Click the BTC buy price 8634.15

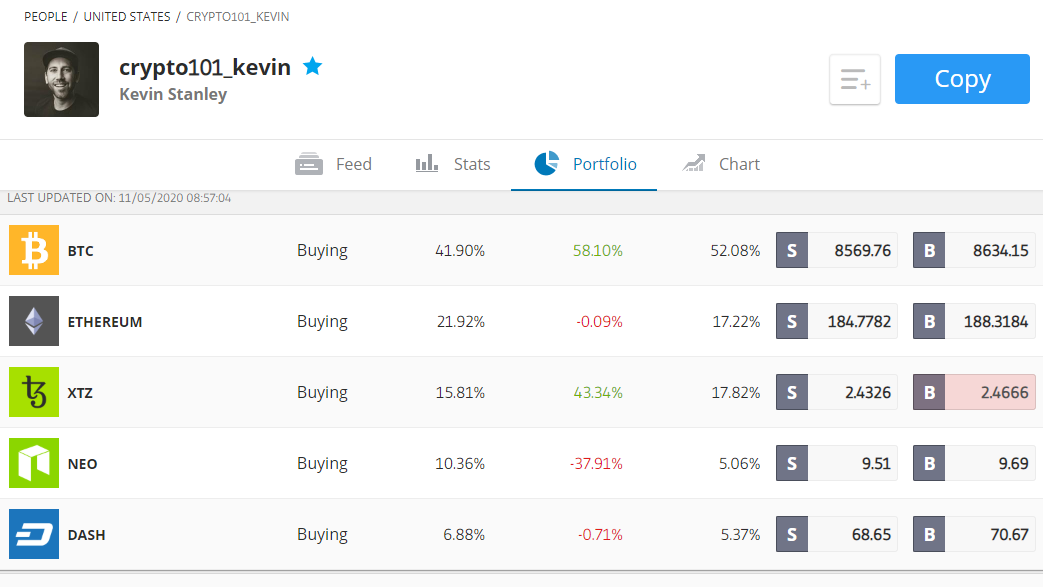974,250
